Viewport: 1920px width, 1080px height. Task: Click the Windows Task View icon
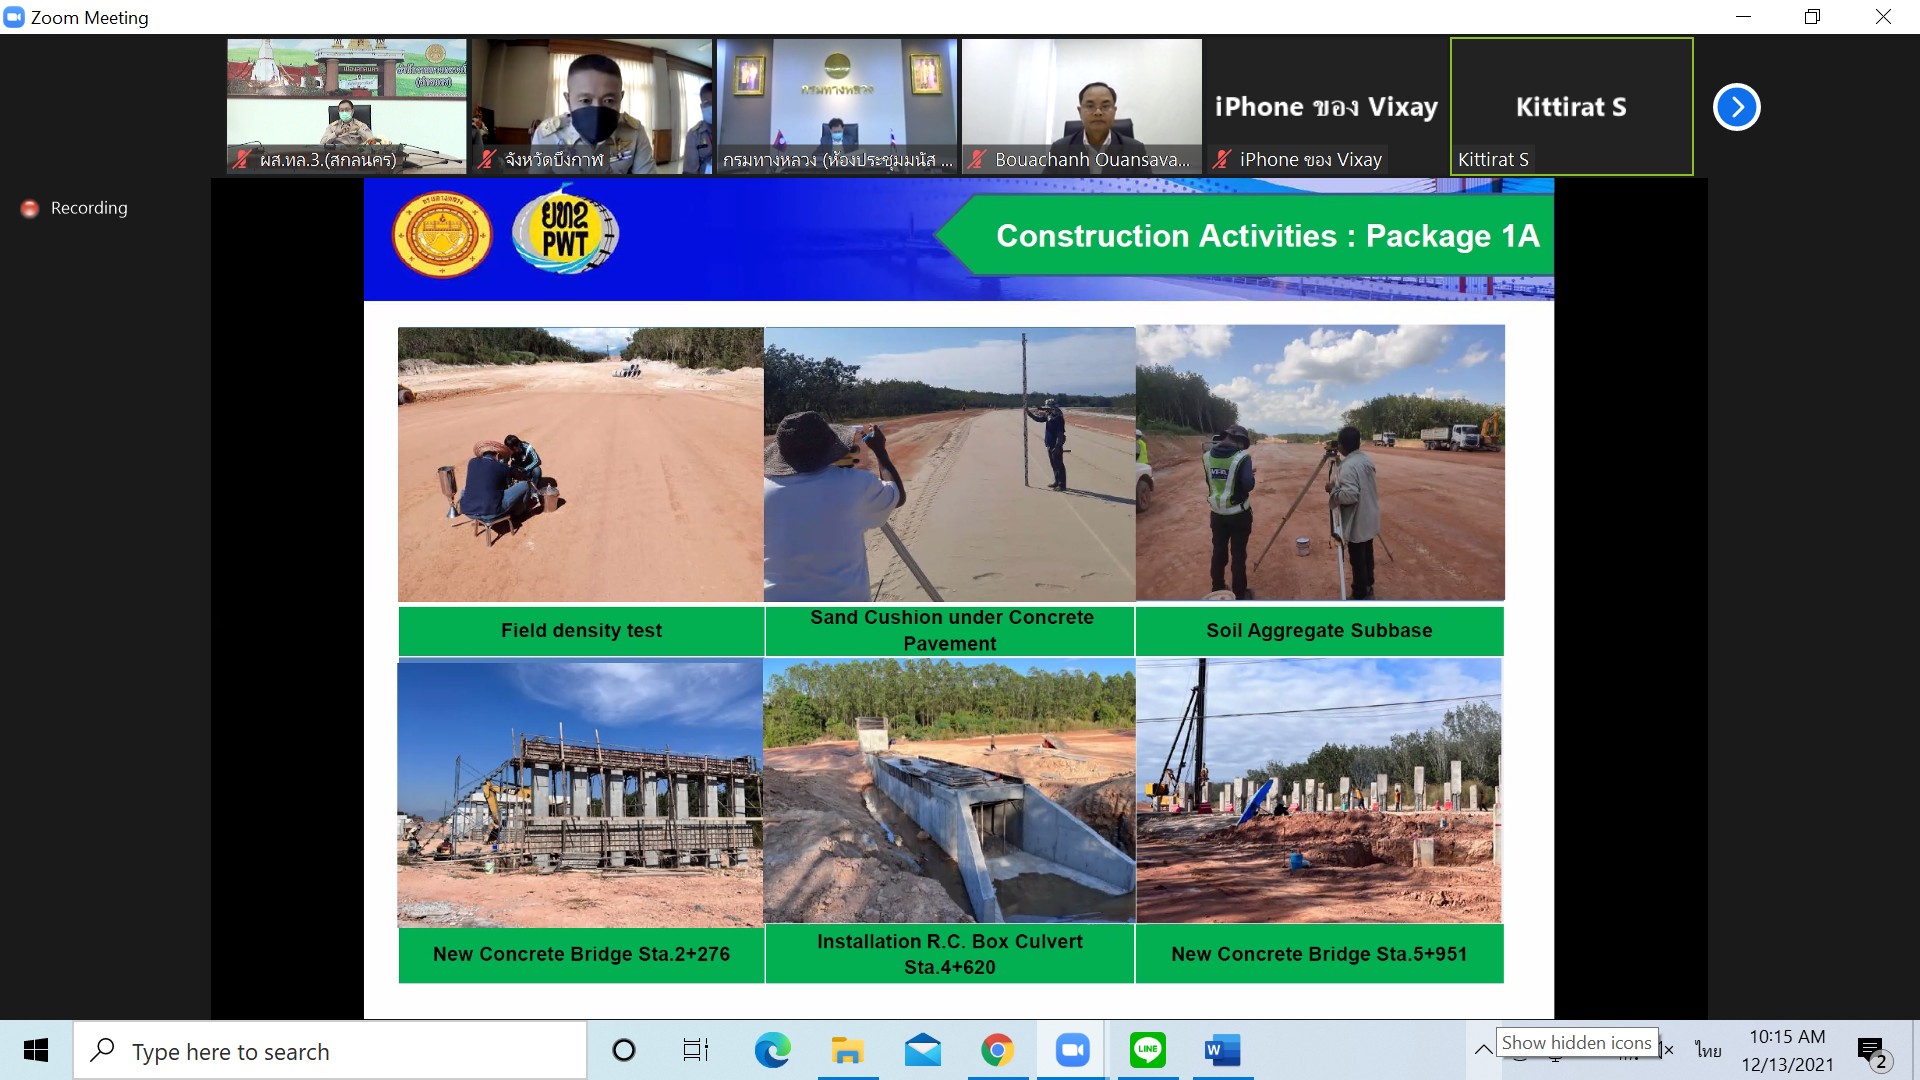point(695,1050)
